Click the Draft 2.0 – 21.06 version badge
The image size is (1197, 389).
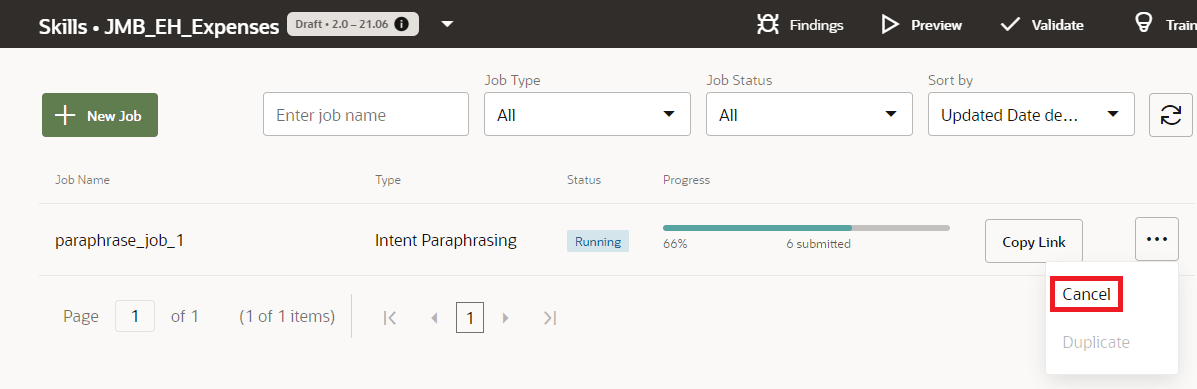pos(353,24)
